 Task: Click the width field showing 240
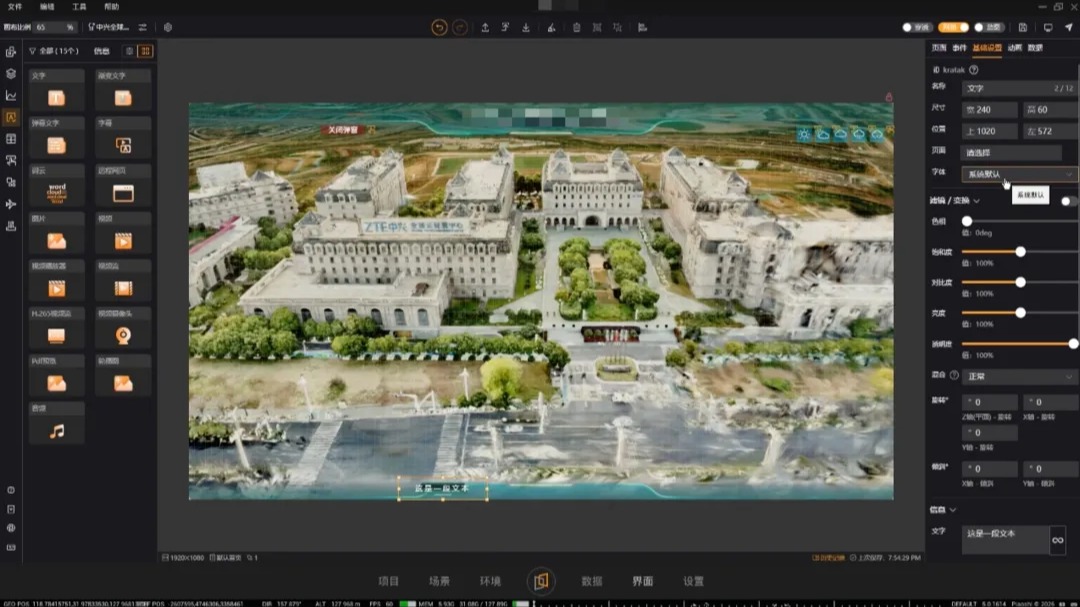(989, 110)
